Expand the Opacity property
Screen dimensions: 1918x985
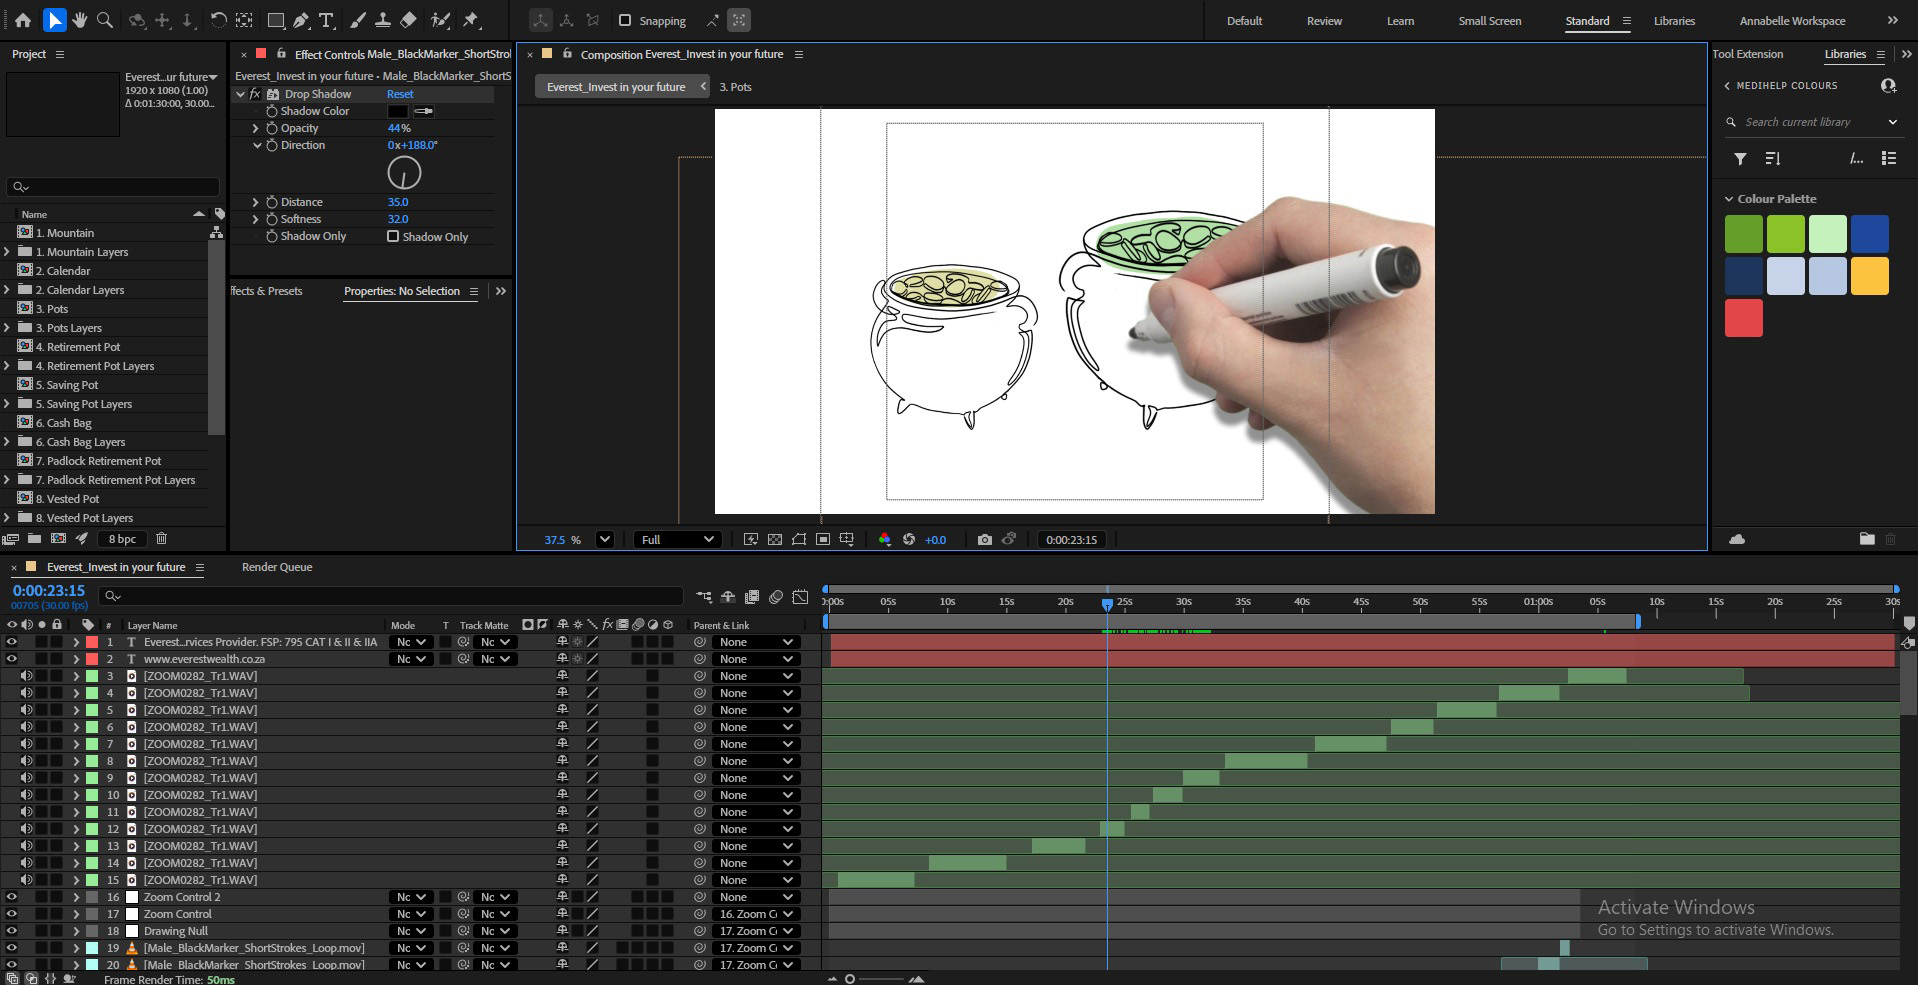[x=256, y=128]
